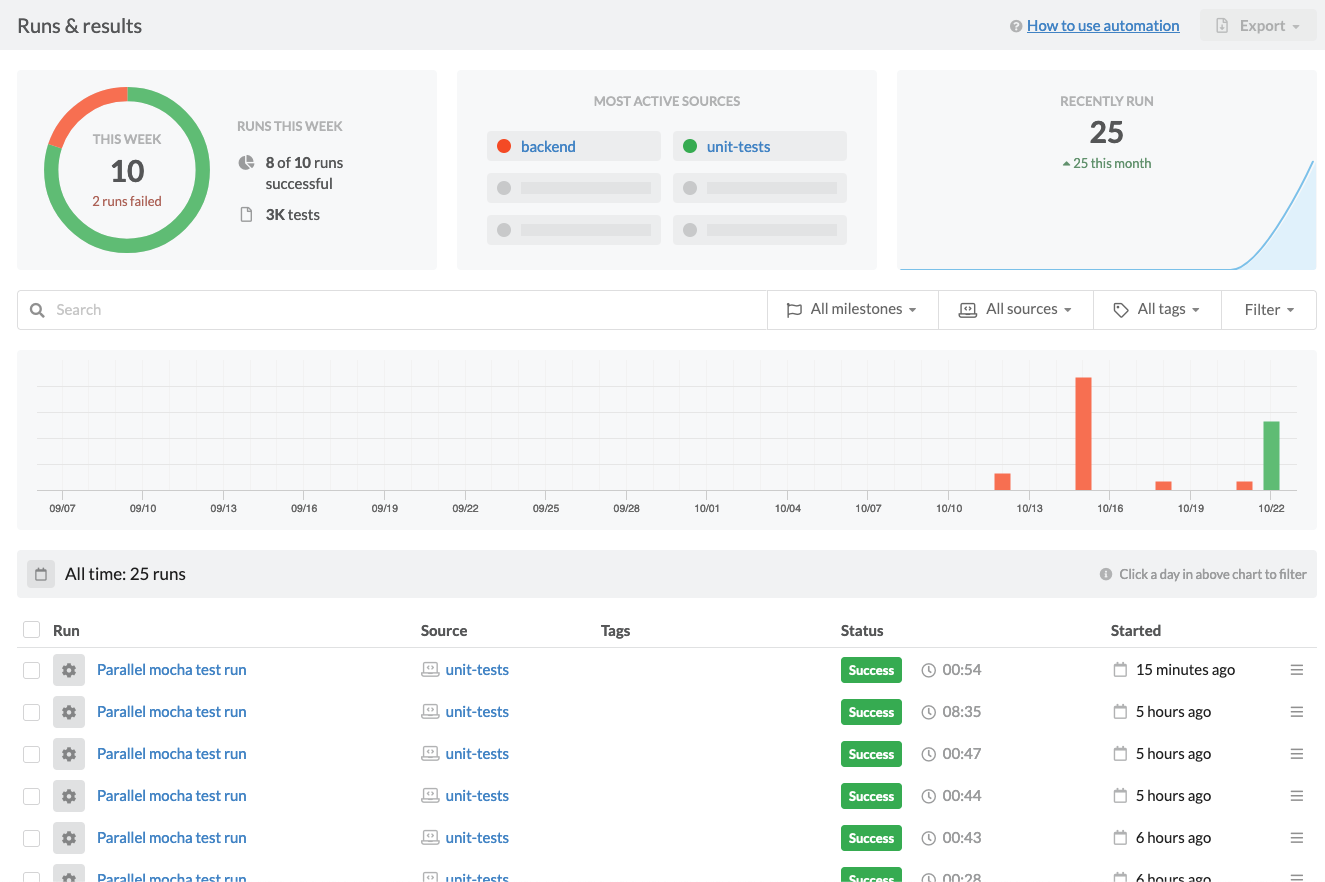Click the sources computer icon in filter bar
This screenshot has height=882, width=1325.
(967, 310)
